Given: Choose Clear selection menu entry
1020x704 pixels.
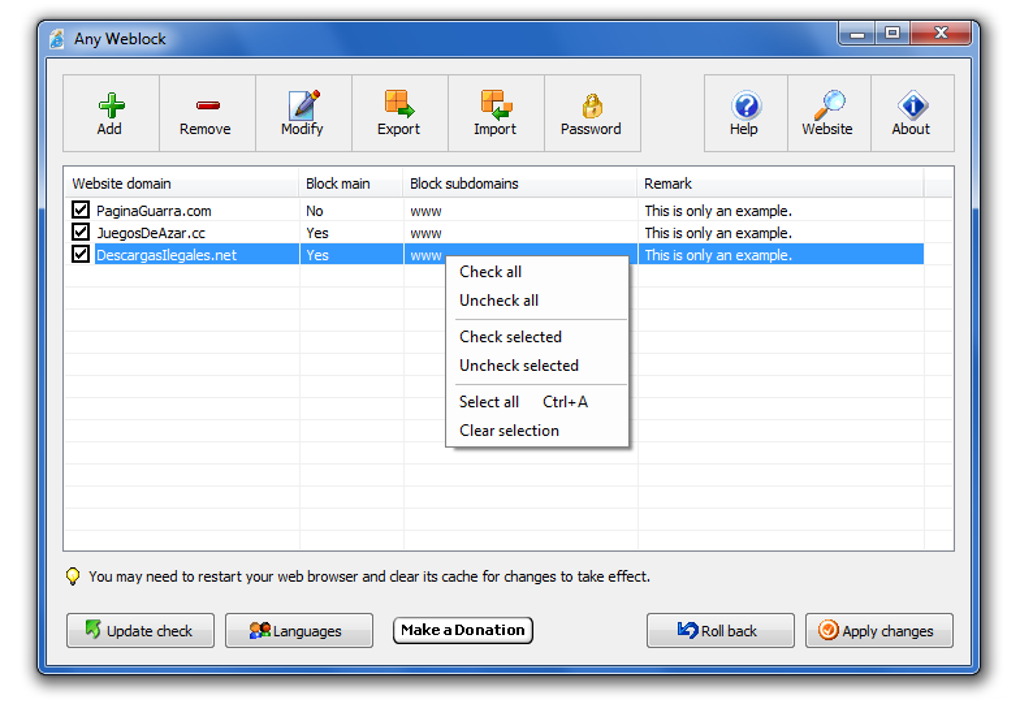Looking at the screenshot, I should coord(537,431).
